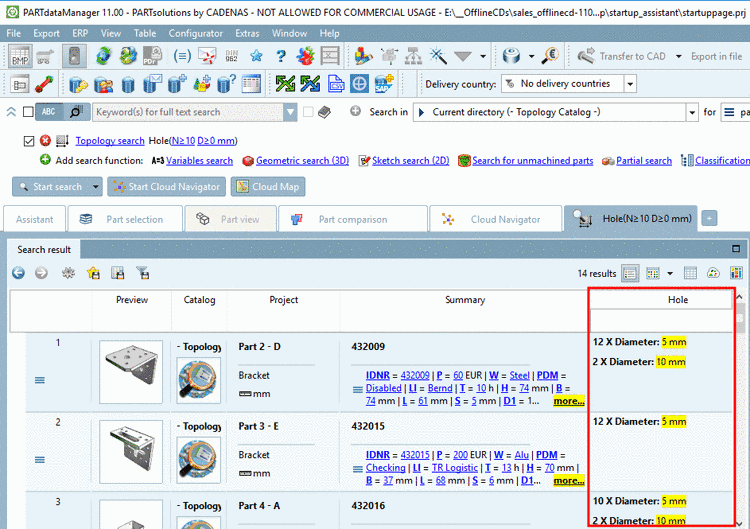Expand the Start search dropdown arrow
This screenshot has width=750, height=529.
(96, 187)
